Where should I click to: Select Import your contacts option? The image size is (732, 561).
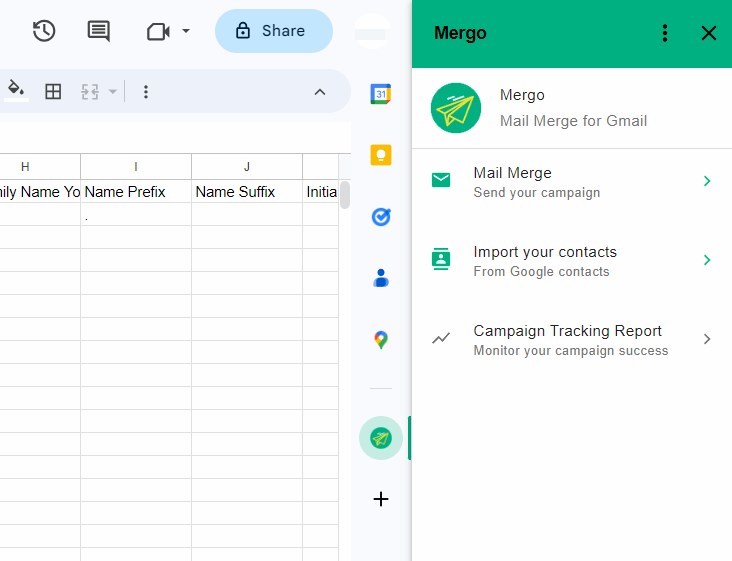[571, 260]
